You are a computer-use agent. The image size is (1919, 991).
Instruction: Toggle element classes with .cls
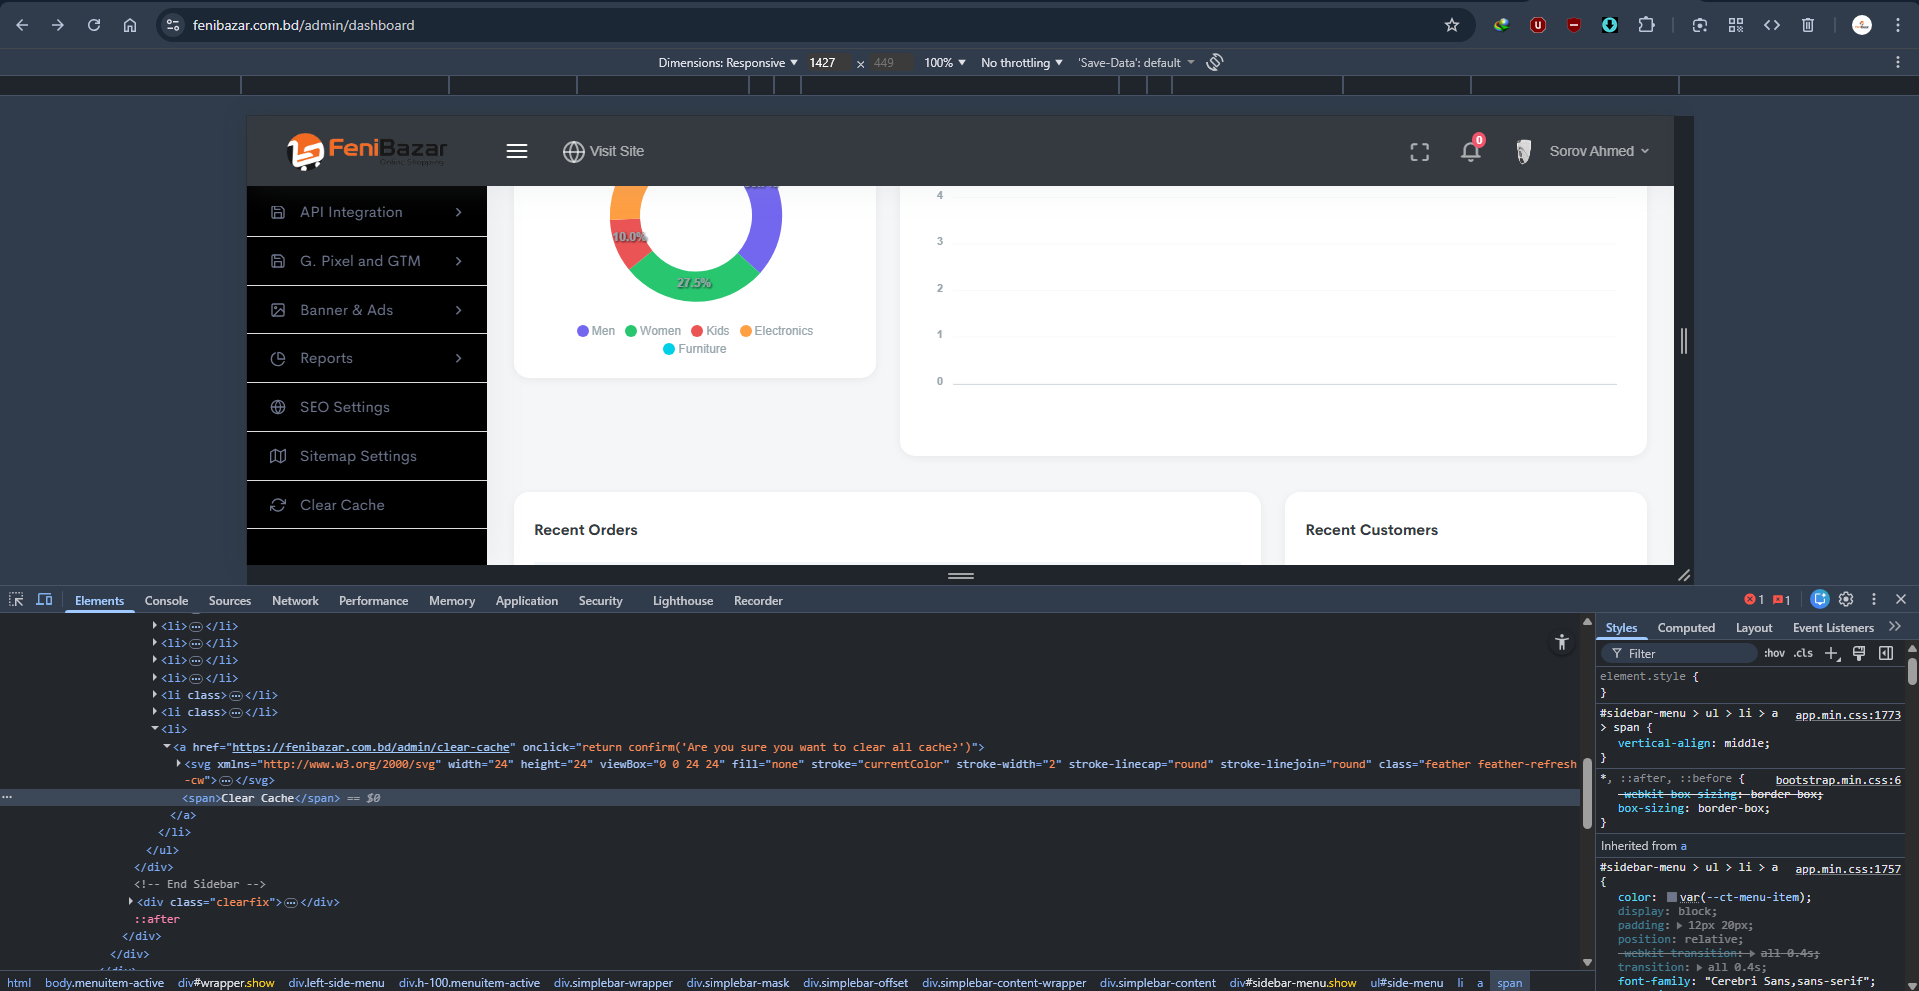(1803, 654)
